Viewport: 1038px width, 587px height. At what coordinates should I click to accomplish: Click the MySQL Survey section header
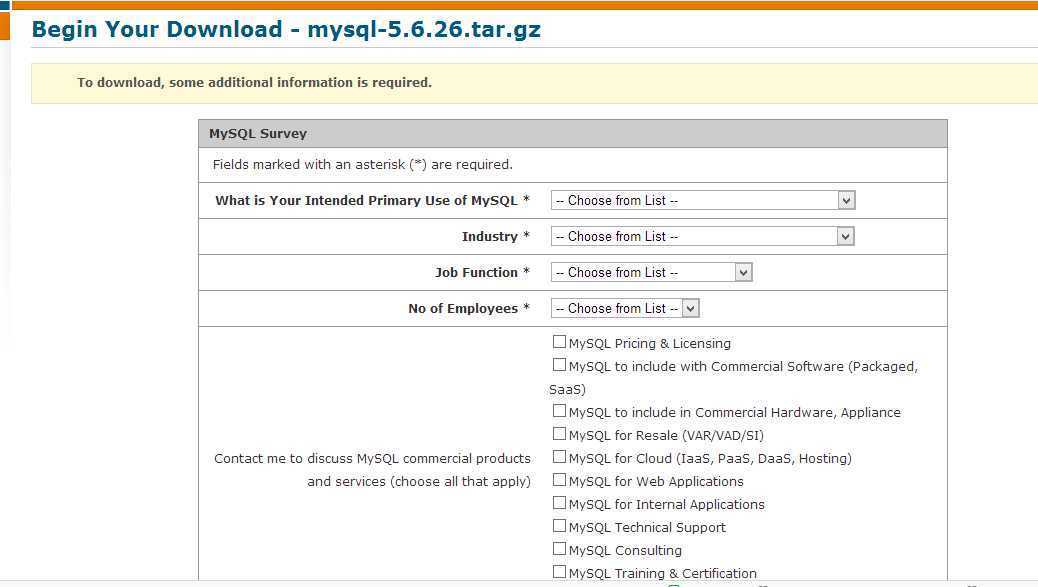click(x=258, y=133)
